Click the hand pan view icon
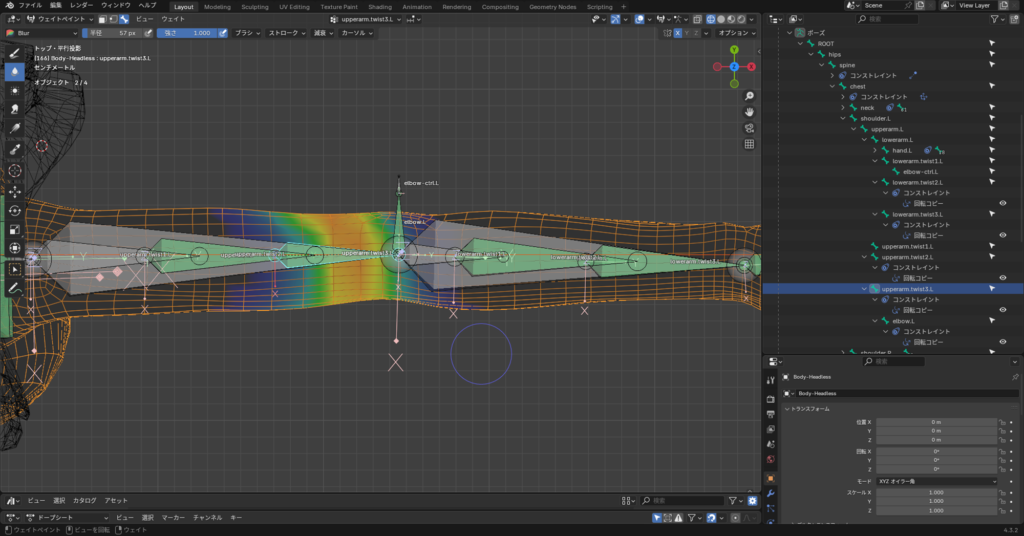Image resolution: width=1024 pixels, height=536 pixels. pos(749,112)
